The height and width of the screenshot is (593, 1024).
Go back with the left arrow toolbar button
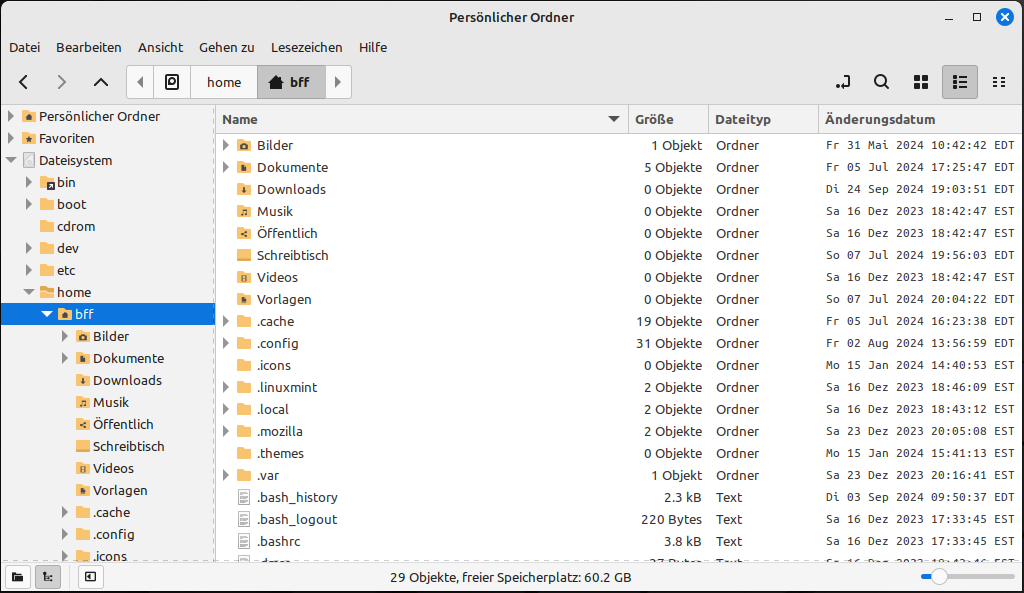click(x=24, y=82)
